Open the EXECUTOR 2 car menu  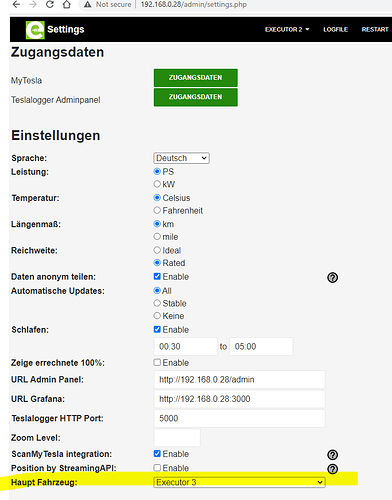point(287,29)
